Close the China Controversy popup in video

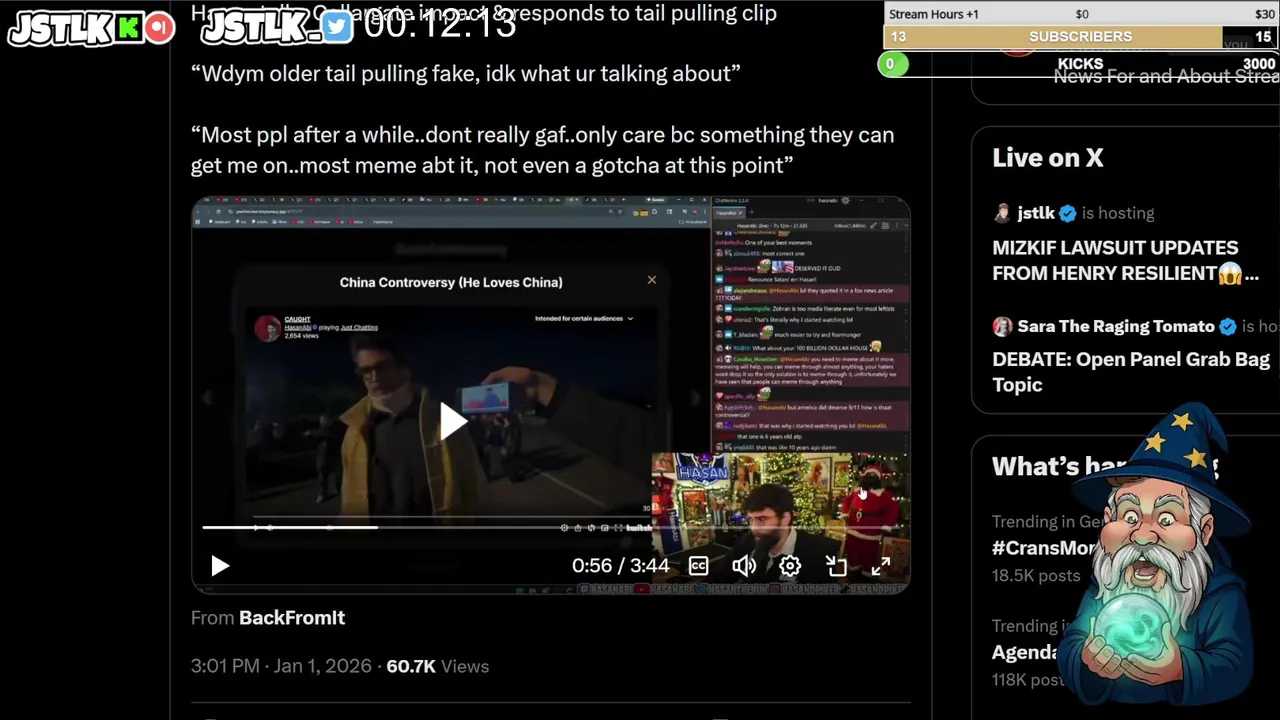(652, 280)
